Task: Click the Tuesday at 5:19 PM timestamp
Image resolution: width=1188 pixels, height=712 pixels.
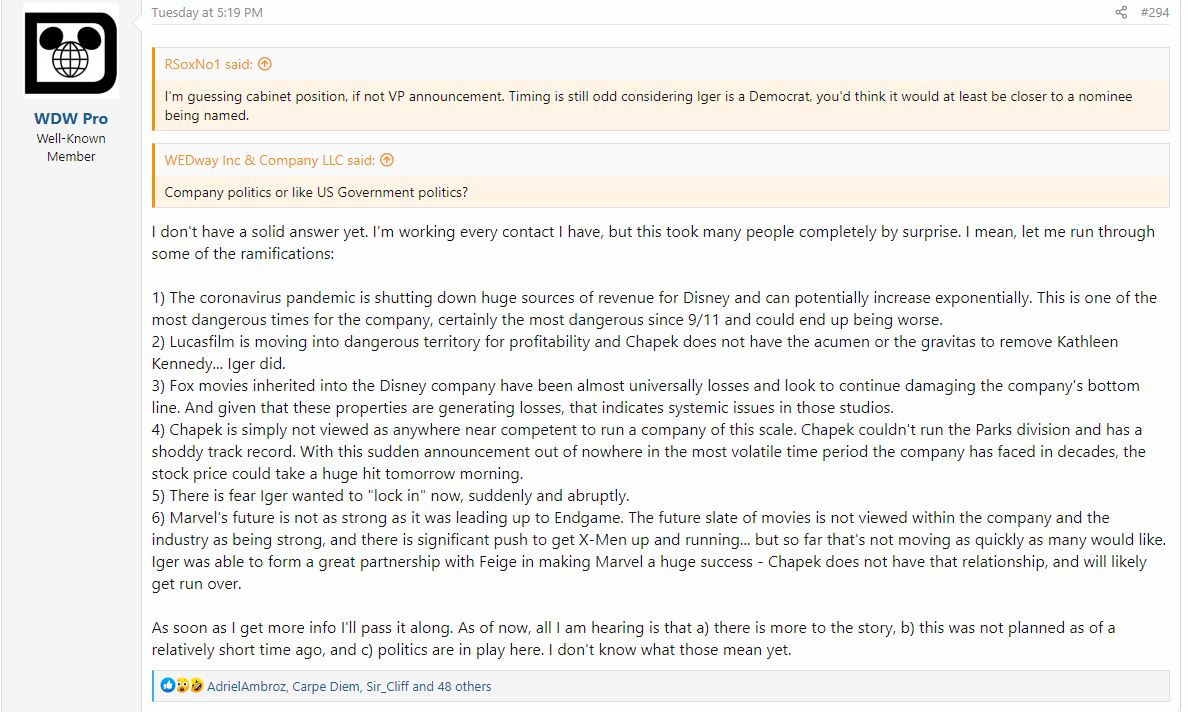Action: click(207, 13)
